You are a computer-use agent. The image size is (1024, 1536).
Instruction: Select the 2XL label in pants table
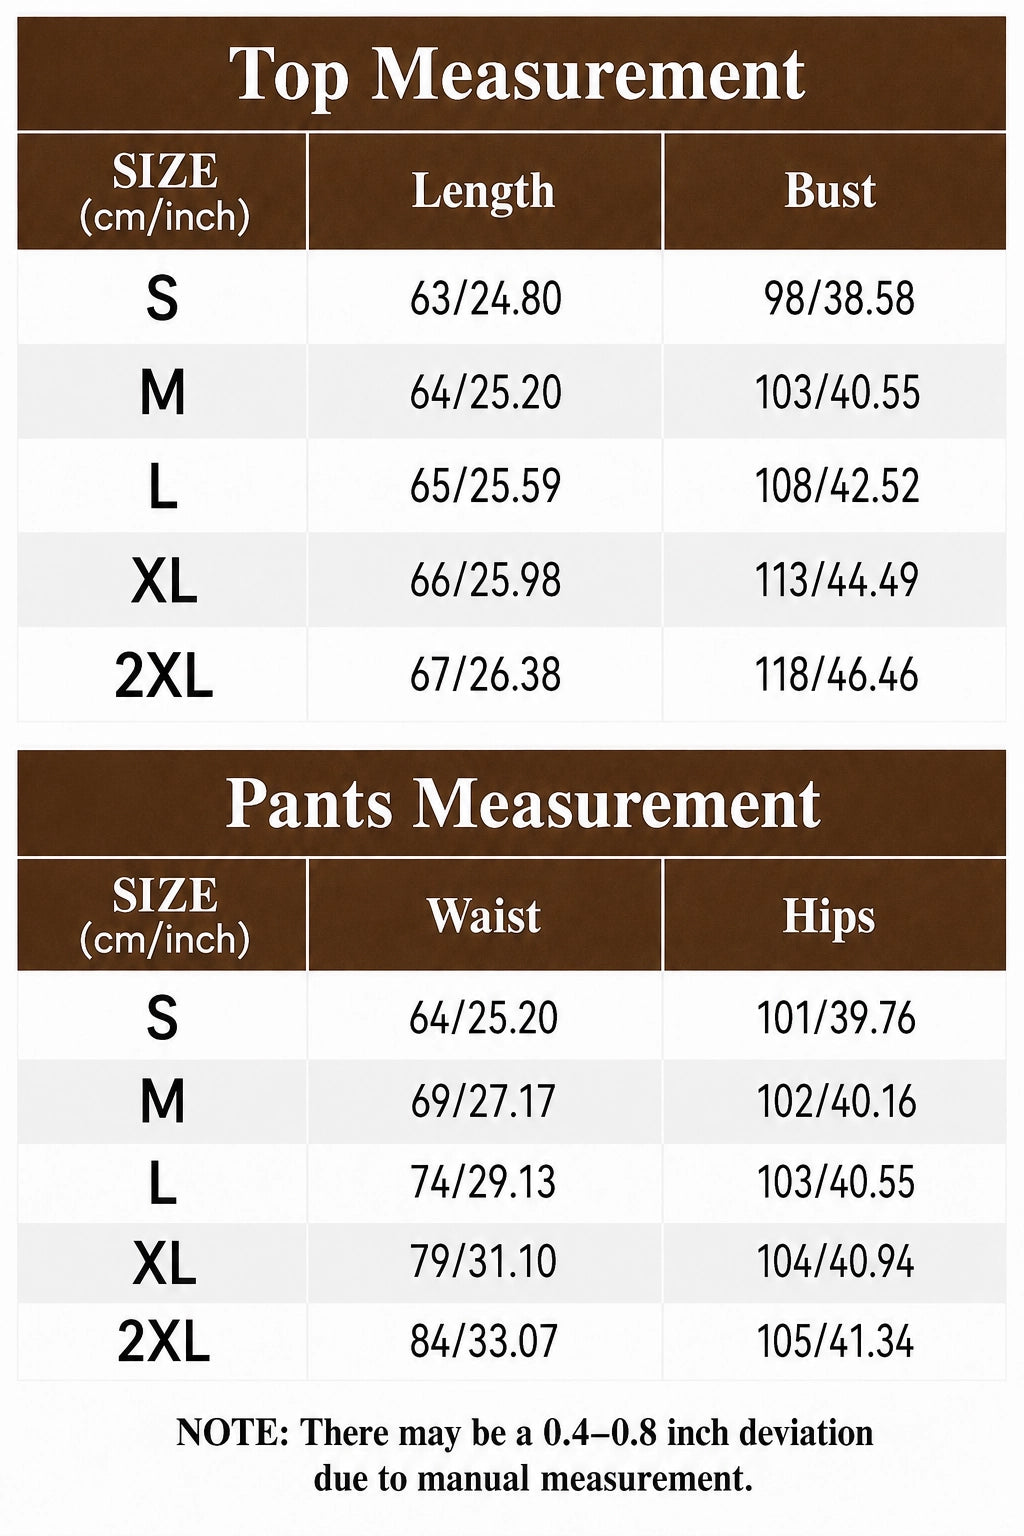pos(164,1341)
